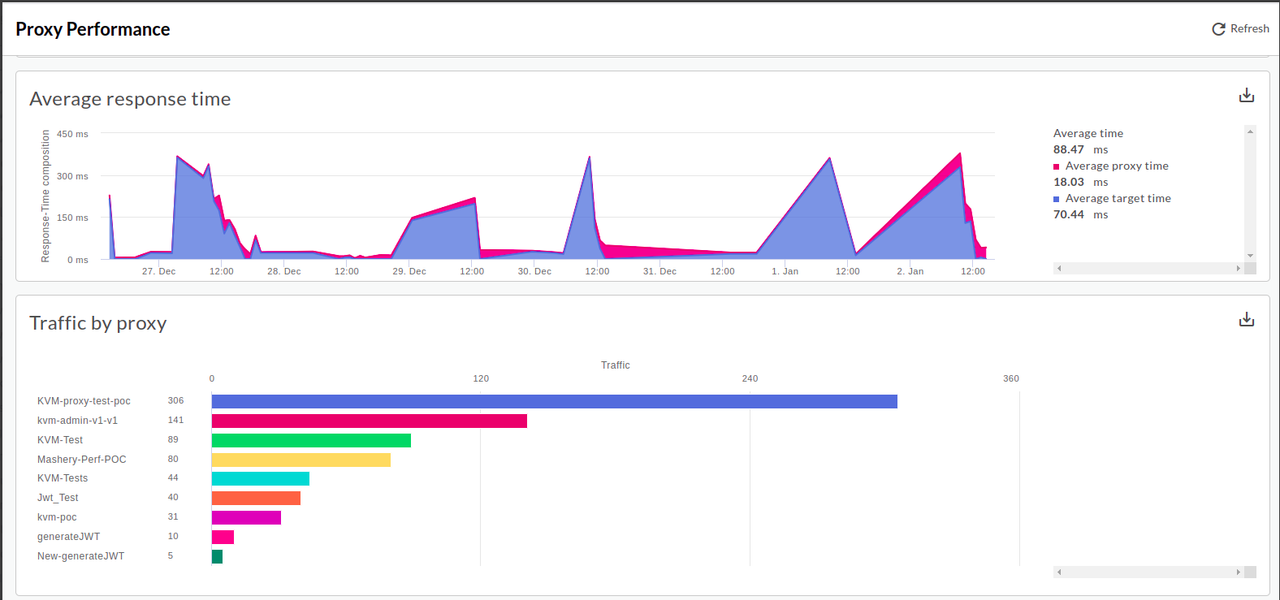Click the traffic value 306

(x=176, y=401)
